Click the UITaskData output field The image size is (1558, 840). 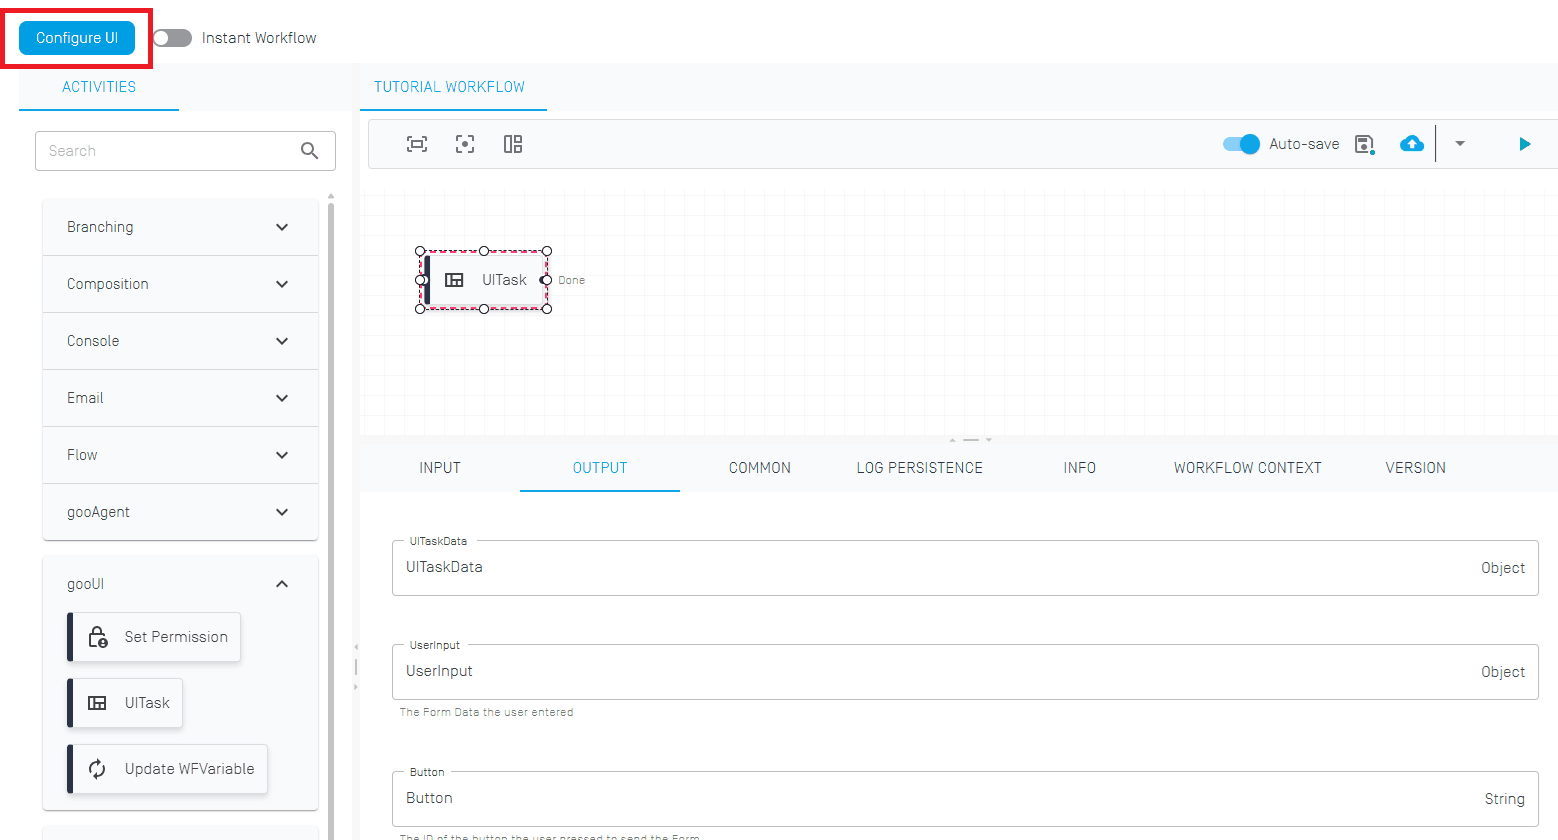click(940, 568)
